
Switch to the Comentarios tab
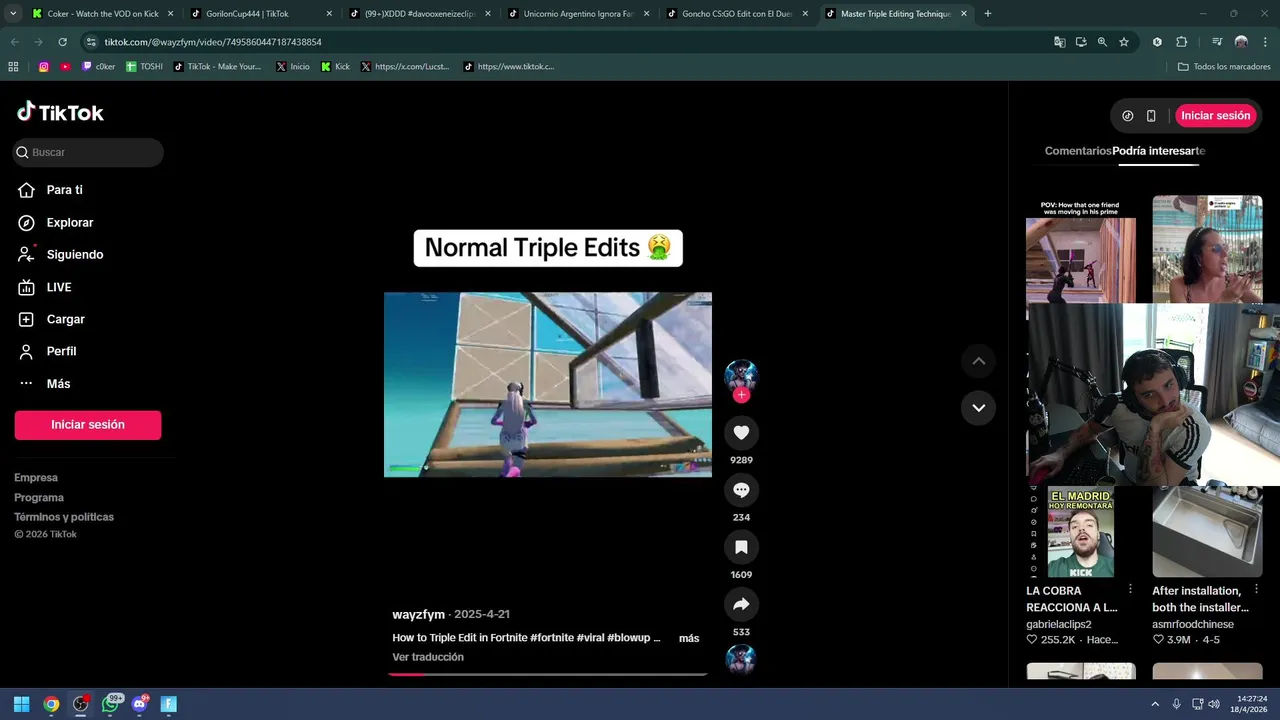[x=1078, y=151]
